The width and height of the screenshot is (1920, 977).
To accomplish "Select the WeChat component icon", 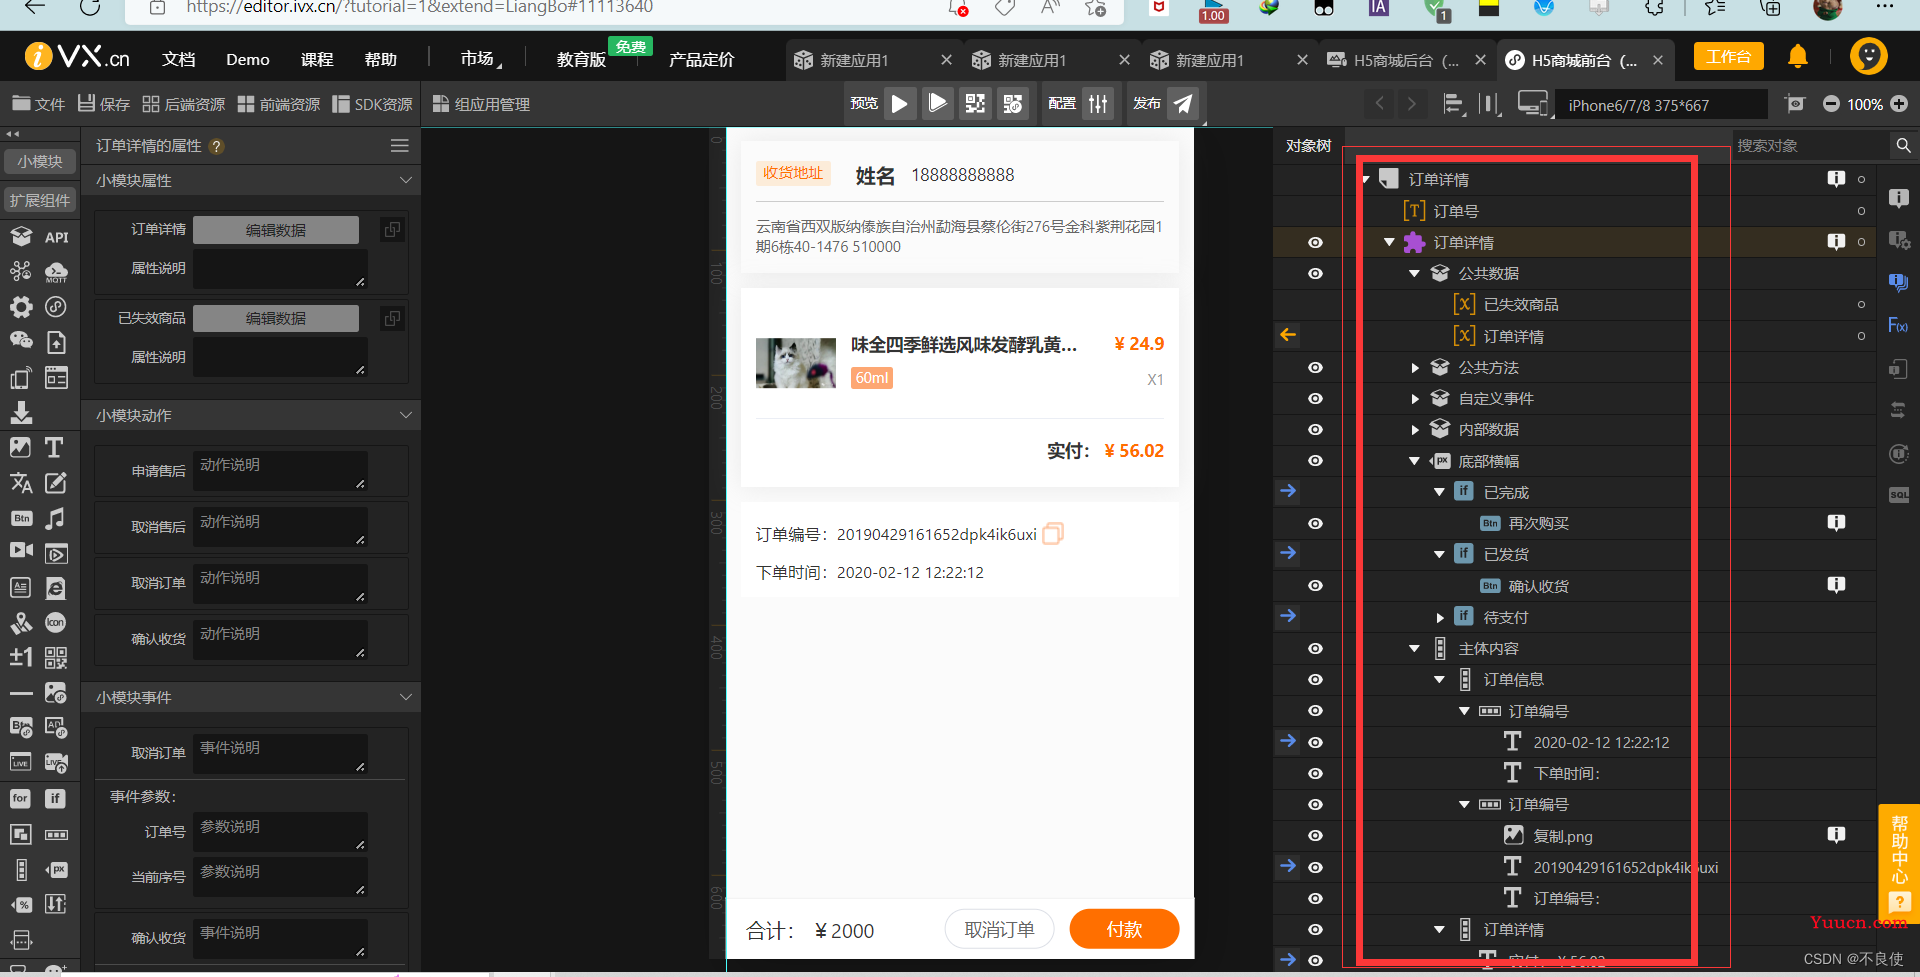I will pos(21,341).
